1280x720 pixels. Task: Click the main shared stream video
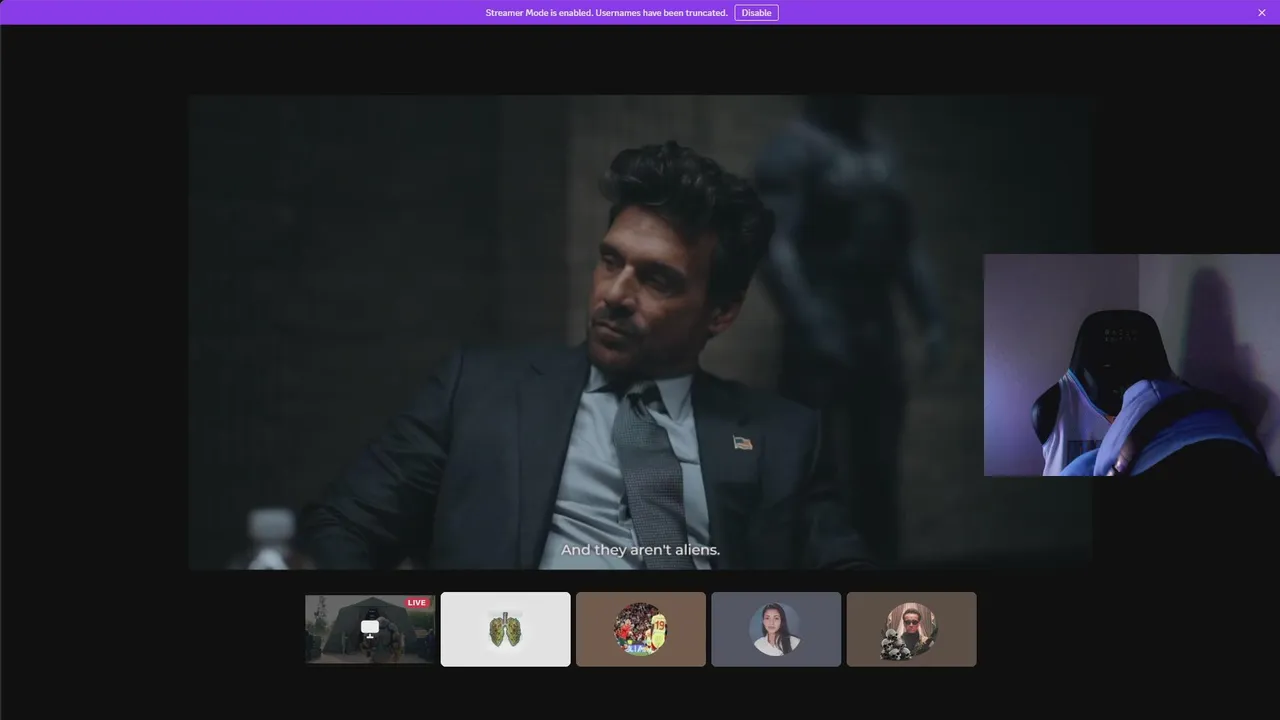click(x=640, y=332)
